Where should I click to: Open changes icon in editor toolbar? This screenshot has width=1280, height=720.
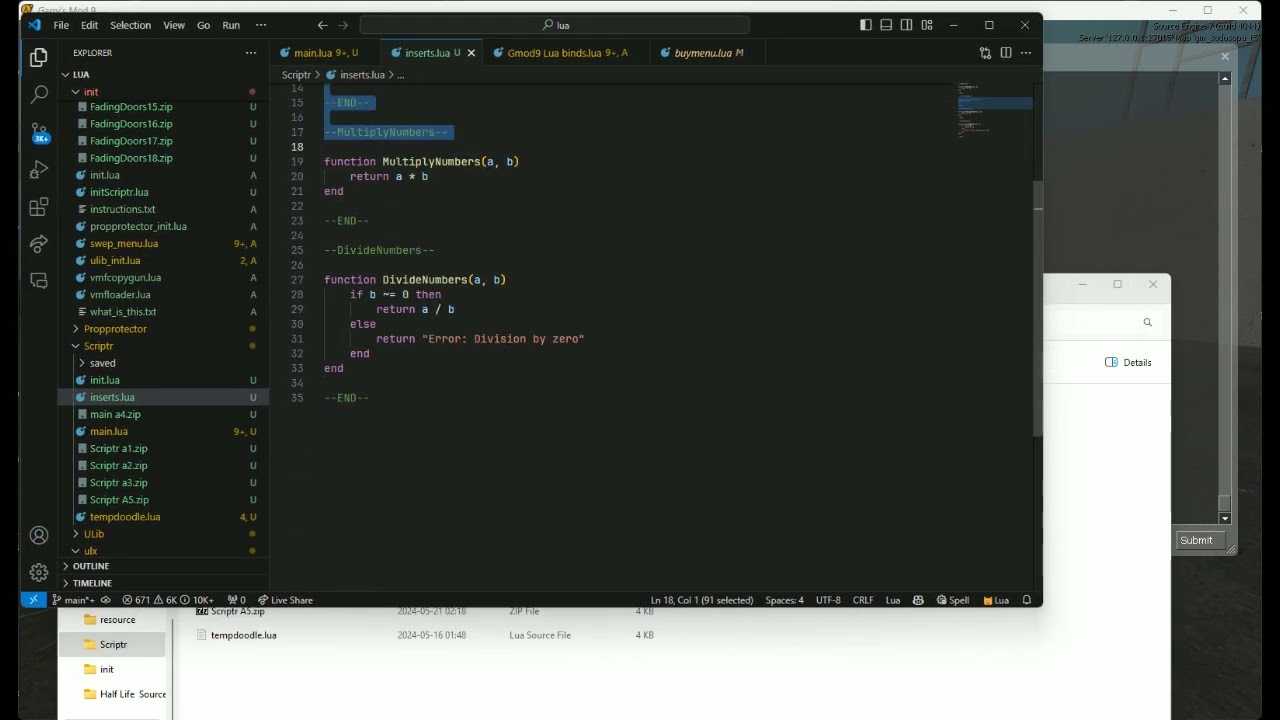tap(985, 53)
